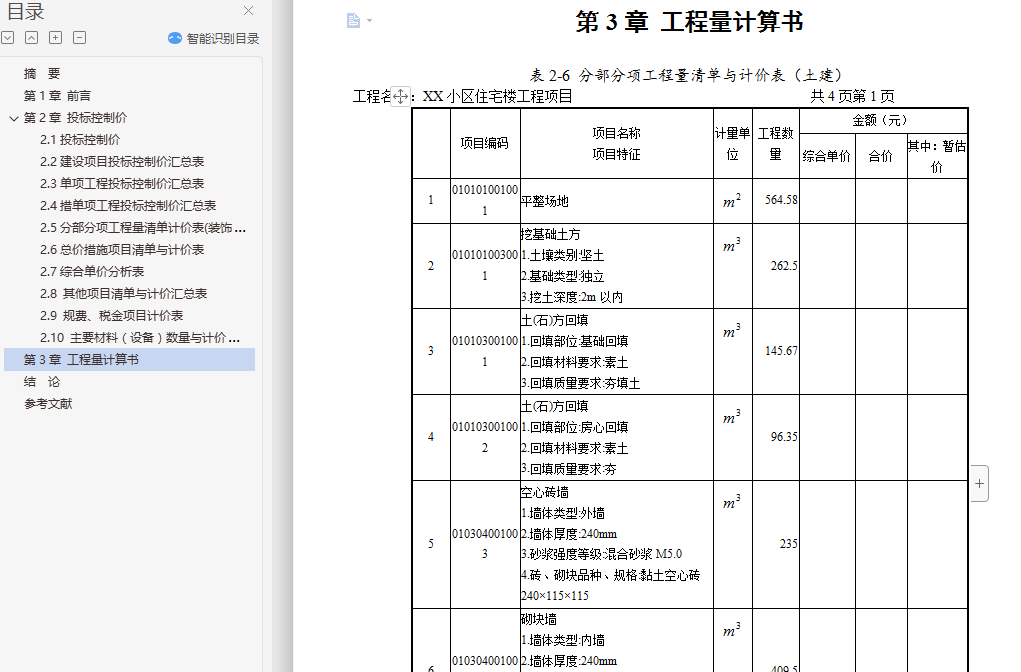This screenshot has width=1021, height=672.
Task: Click the 工程数量 header cell
Action: [x=776, y=143]
